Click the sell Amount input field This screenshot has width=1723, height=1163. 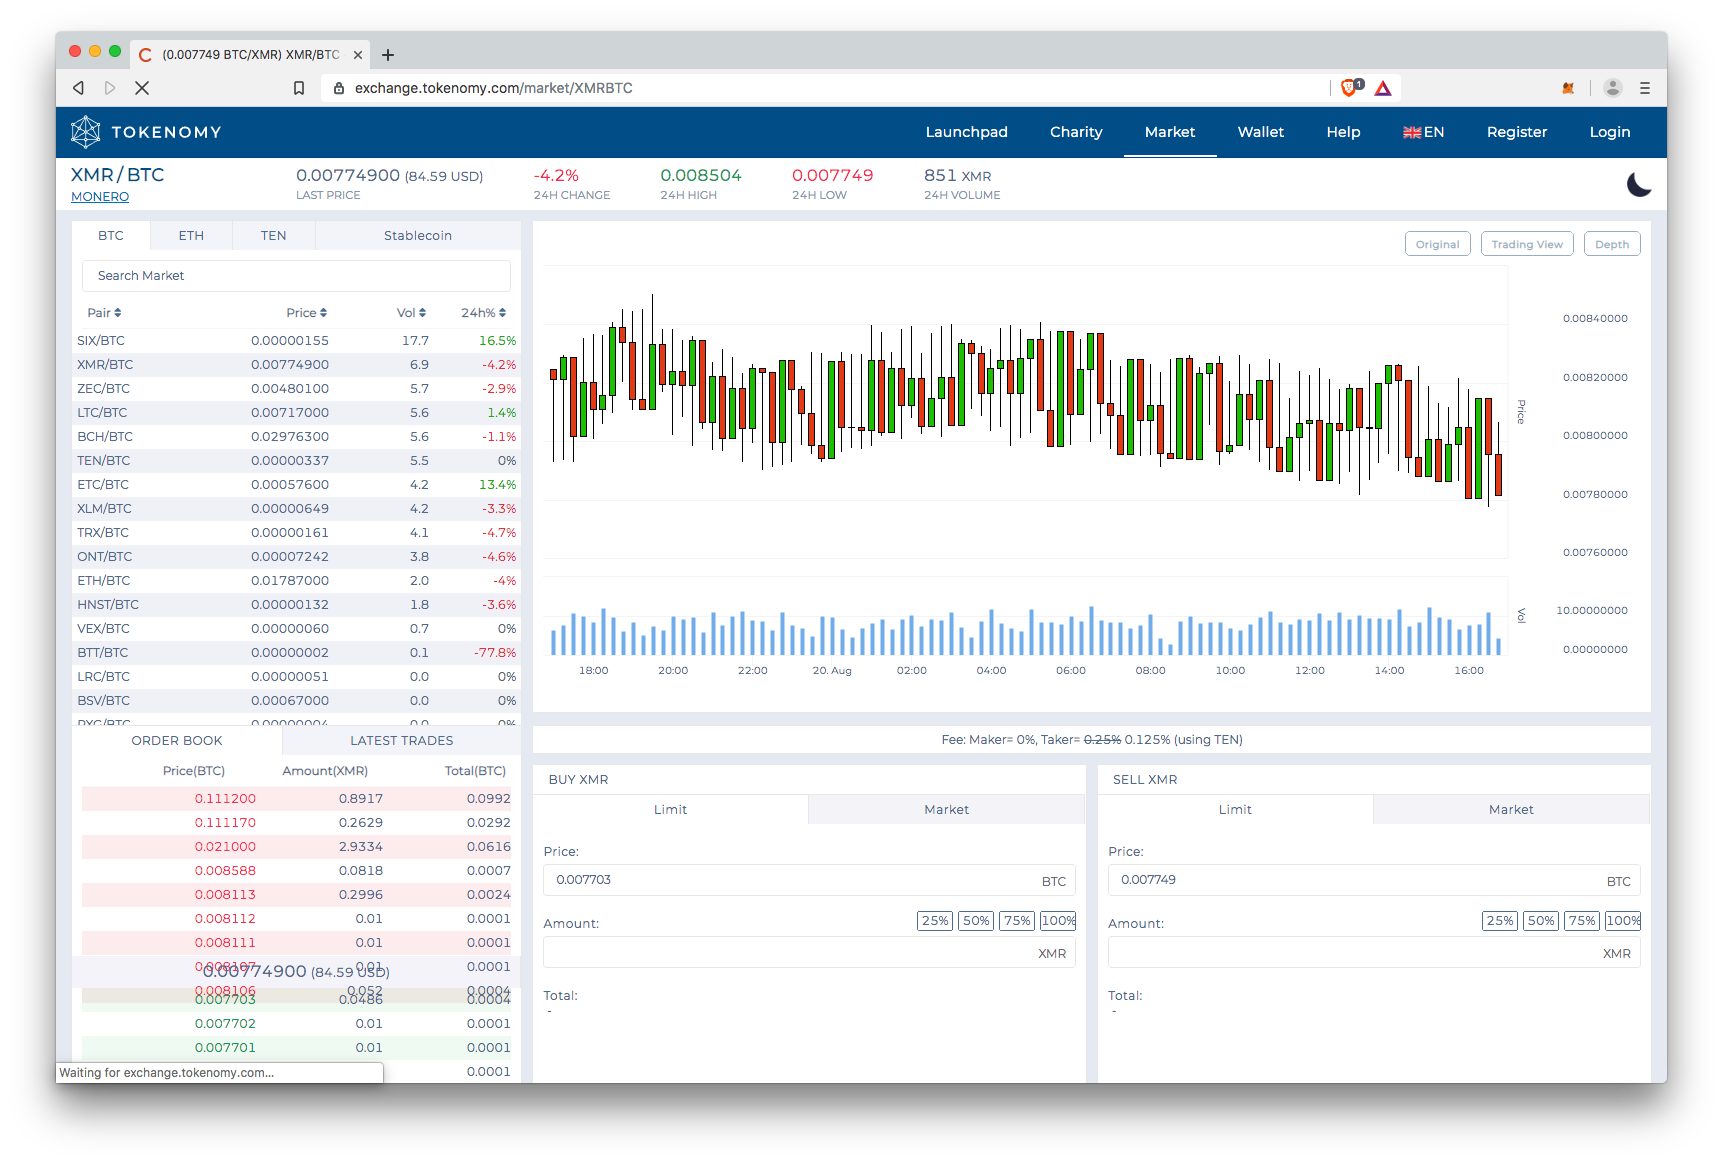pyautogui.click(x=1374, y=952)
